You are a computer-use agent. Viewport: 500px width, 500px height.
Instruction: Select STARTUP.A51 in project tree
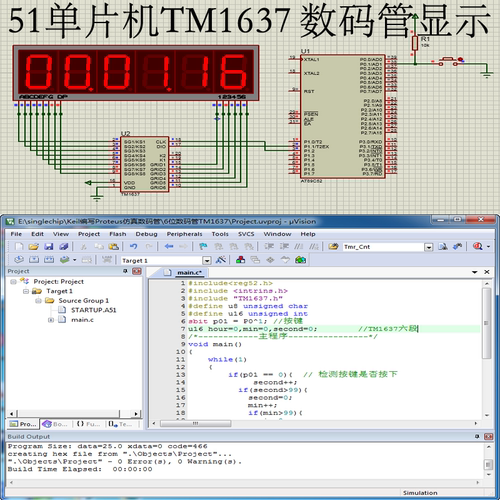93,310
